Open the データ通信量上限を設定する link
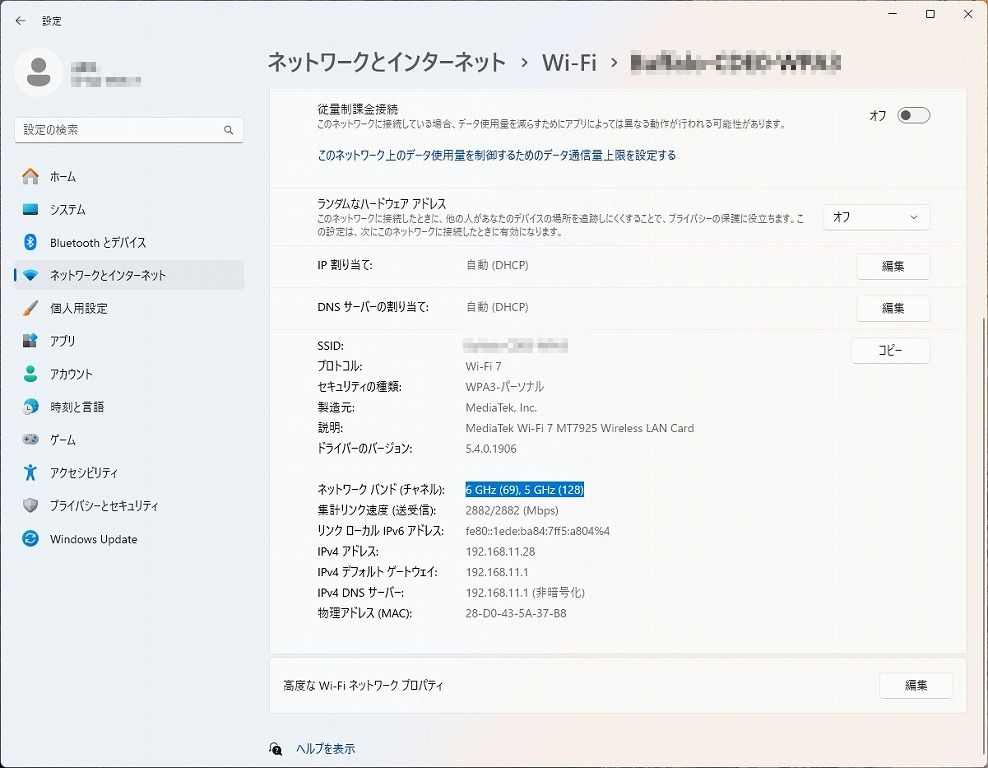This screenshot has width=988, height=768. 497,155
